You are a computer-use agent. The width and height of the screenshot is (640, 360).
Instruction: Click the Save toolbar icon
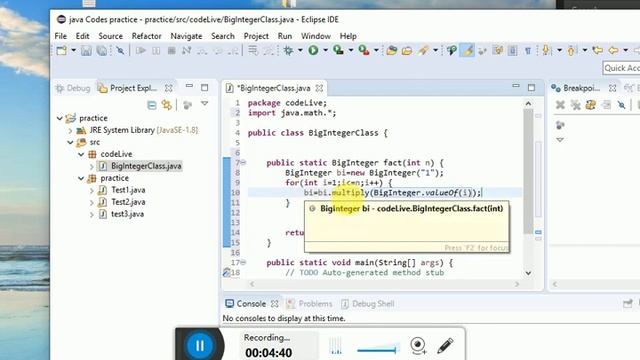click(86, 51)
